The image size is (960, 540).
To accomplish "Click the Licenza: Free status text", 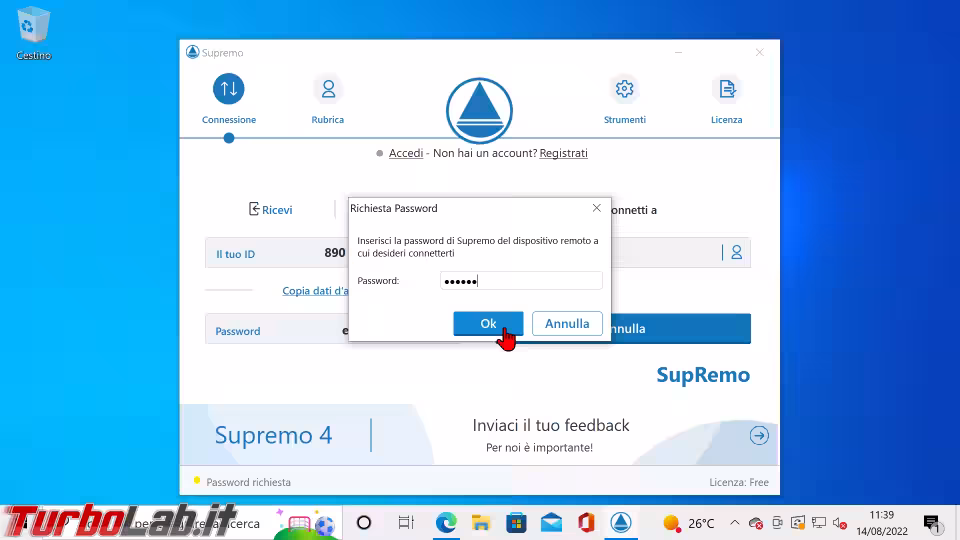I will pyautogui.click(x=739, y=482).
